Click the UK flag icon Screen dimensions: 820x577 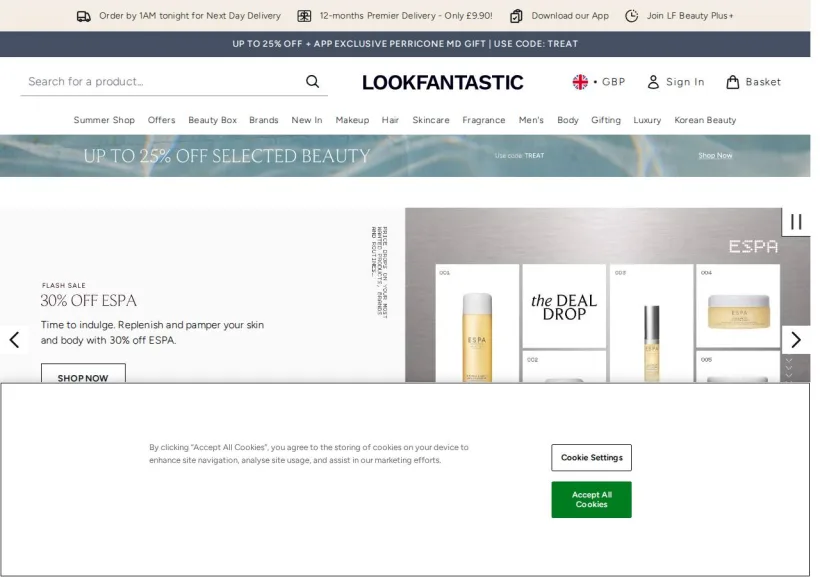tap(580, 82)
